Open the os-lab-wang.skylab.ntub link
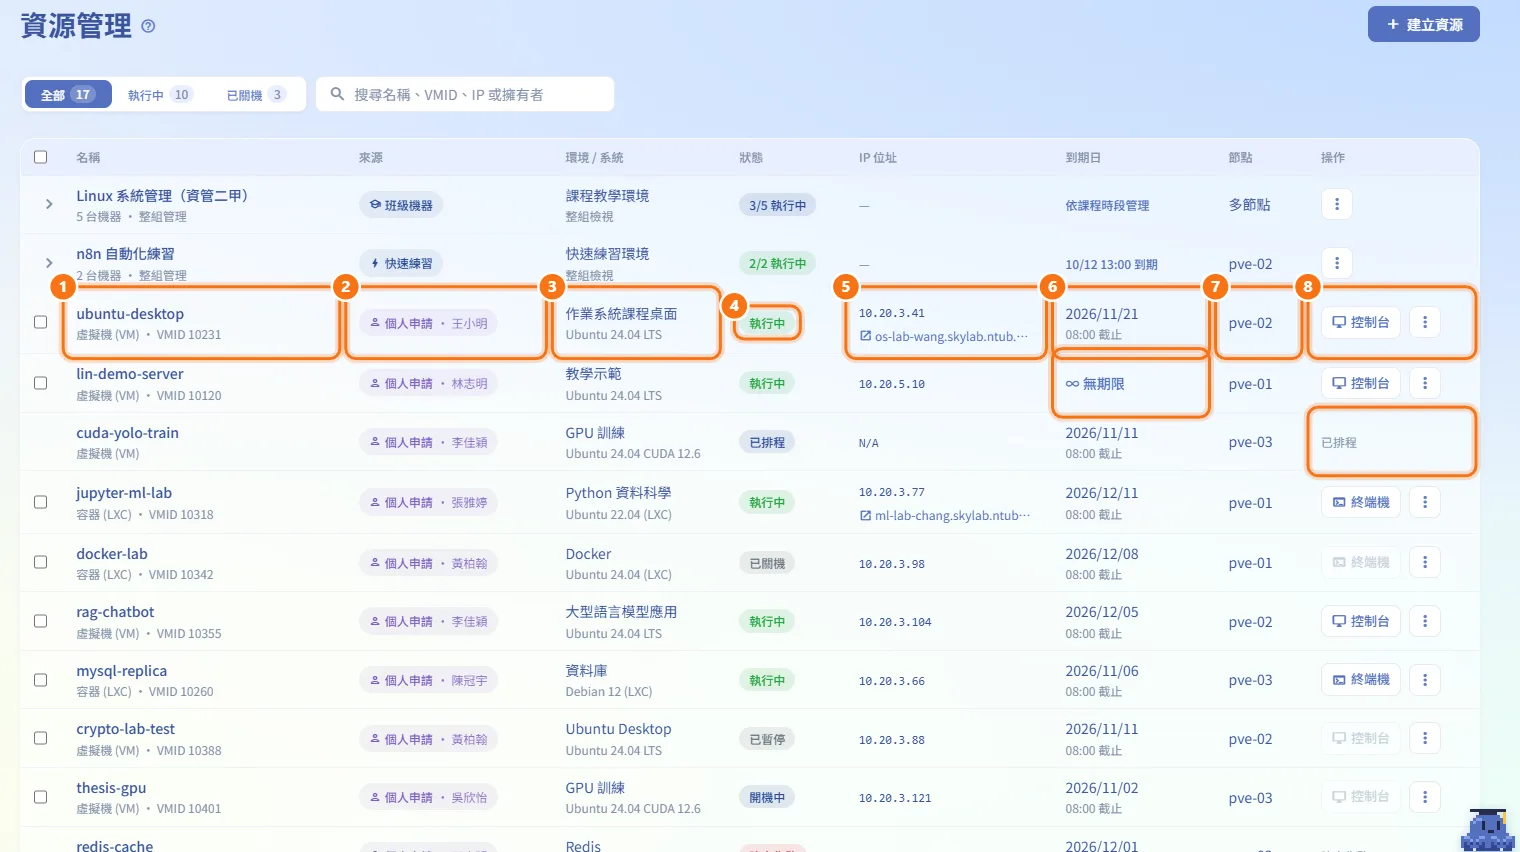 (944, 336)
